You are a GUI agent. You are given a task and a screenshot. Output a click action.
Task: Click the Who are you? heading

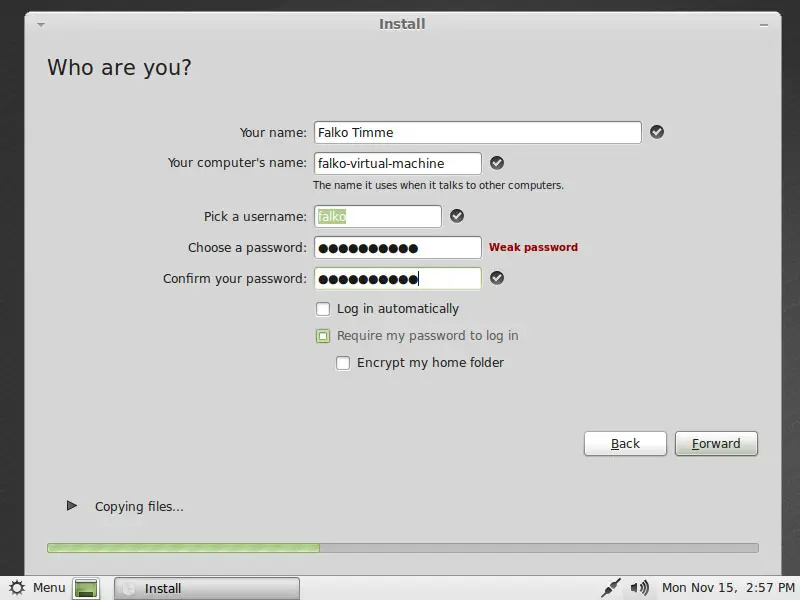[x=119, y=67]
